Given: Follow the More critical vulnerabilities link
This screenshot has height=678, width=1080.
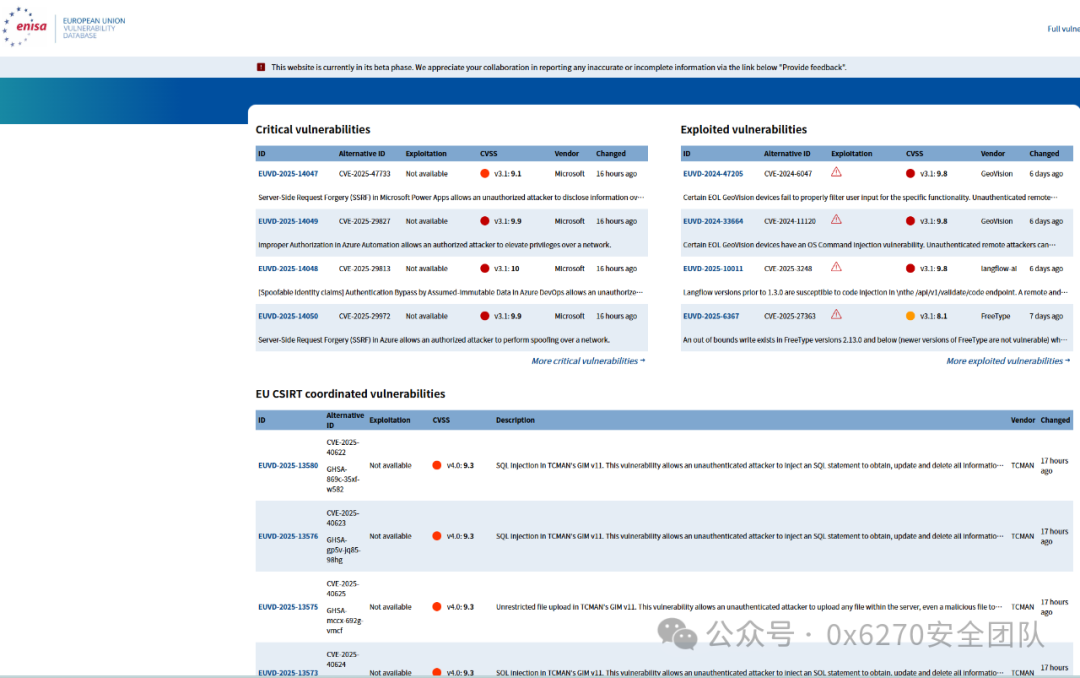Looking at the screenshot, I should 588,361.
